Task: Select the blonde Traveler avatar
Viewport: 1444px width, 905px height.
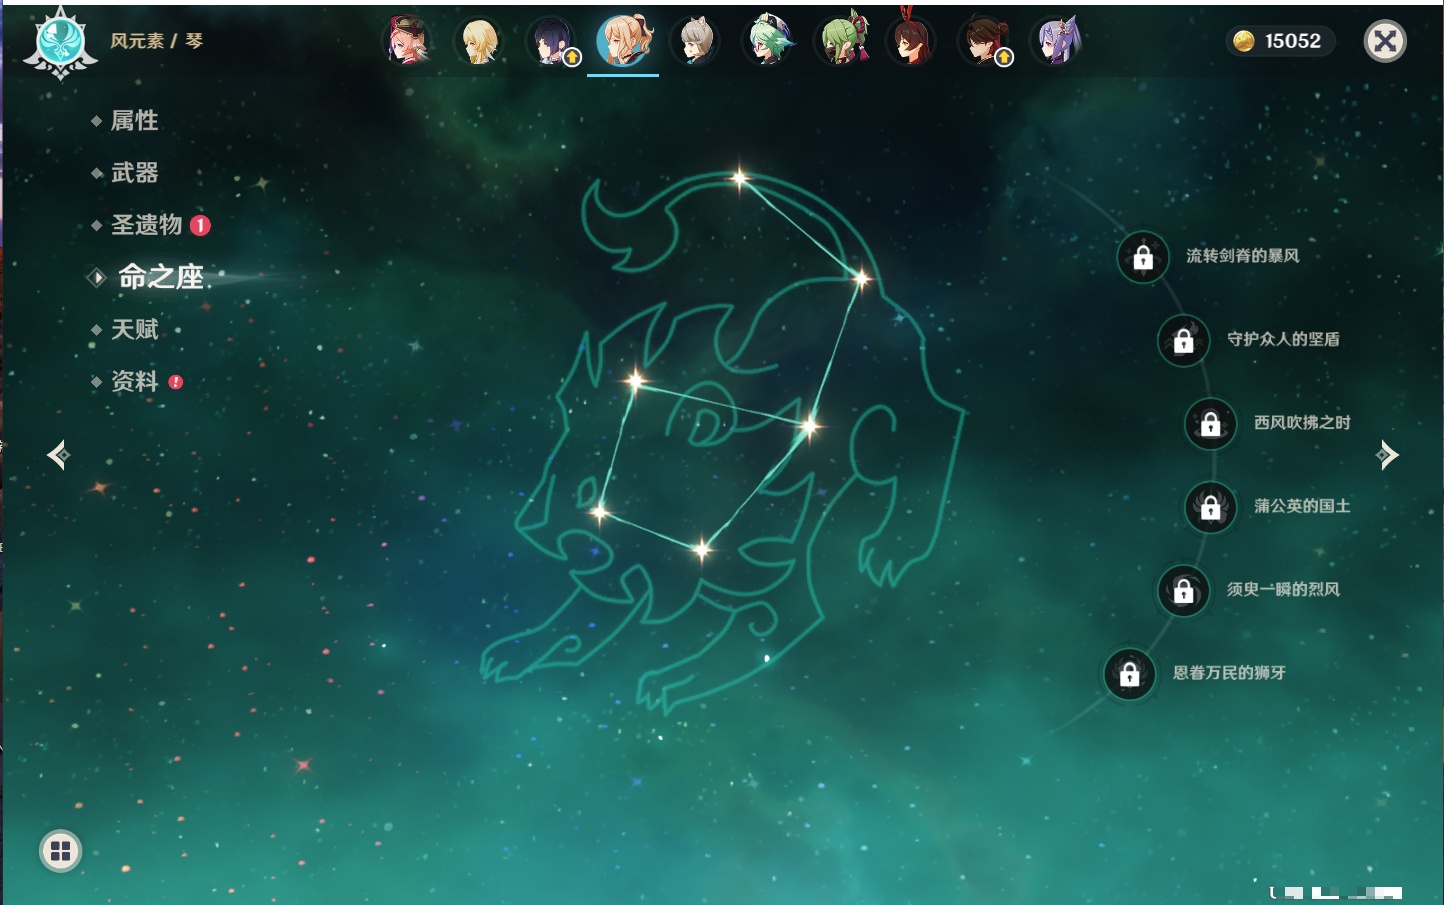Action: click(x=479, y=41)
